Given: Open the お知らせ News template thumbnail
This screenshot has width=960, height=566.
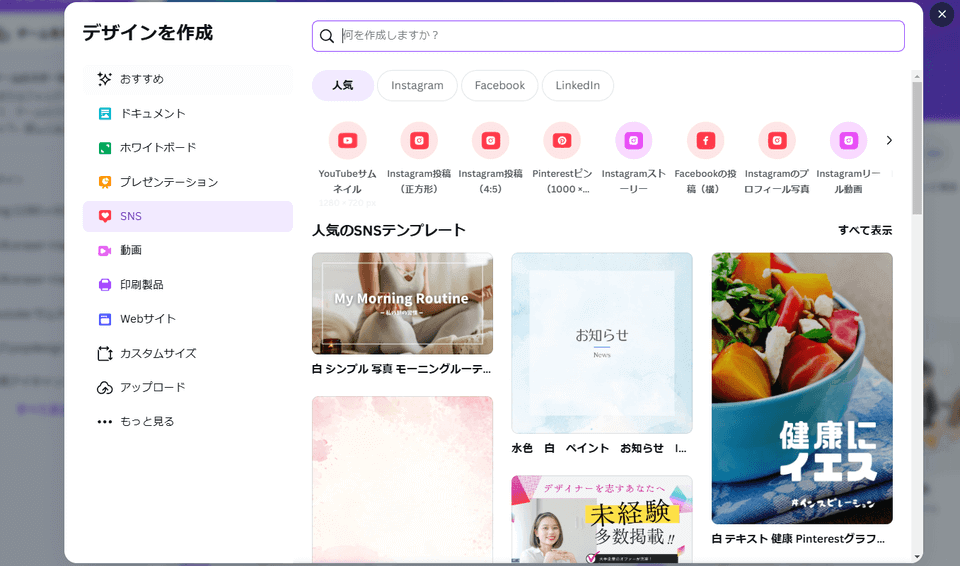Looking at the screenshot, I should (602, 343).
